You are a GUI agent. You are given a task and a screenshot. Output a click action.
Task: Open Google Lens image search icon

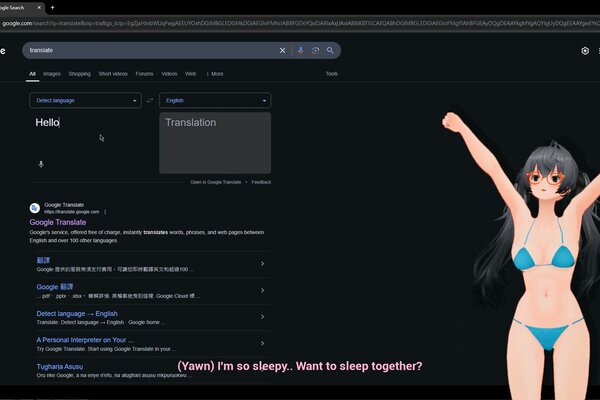coord(315,51)
